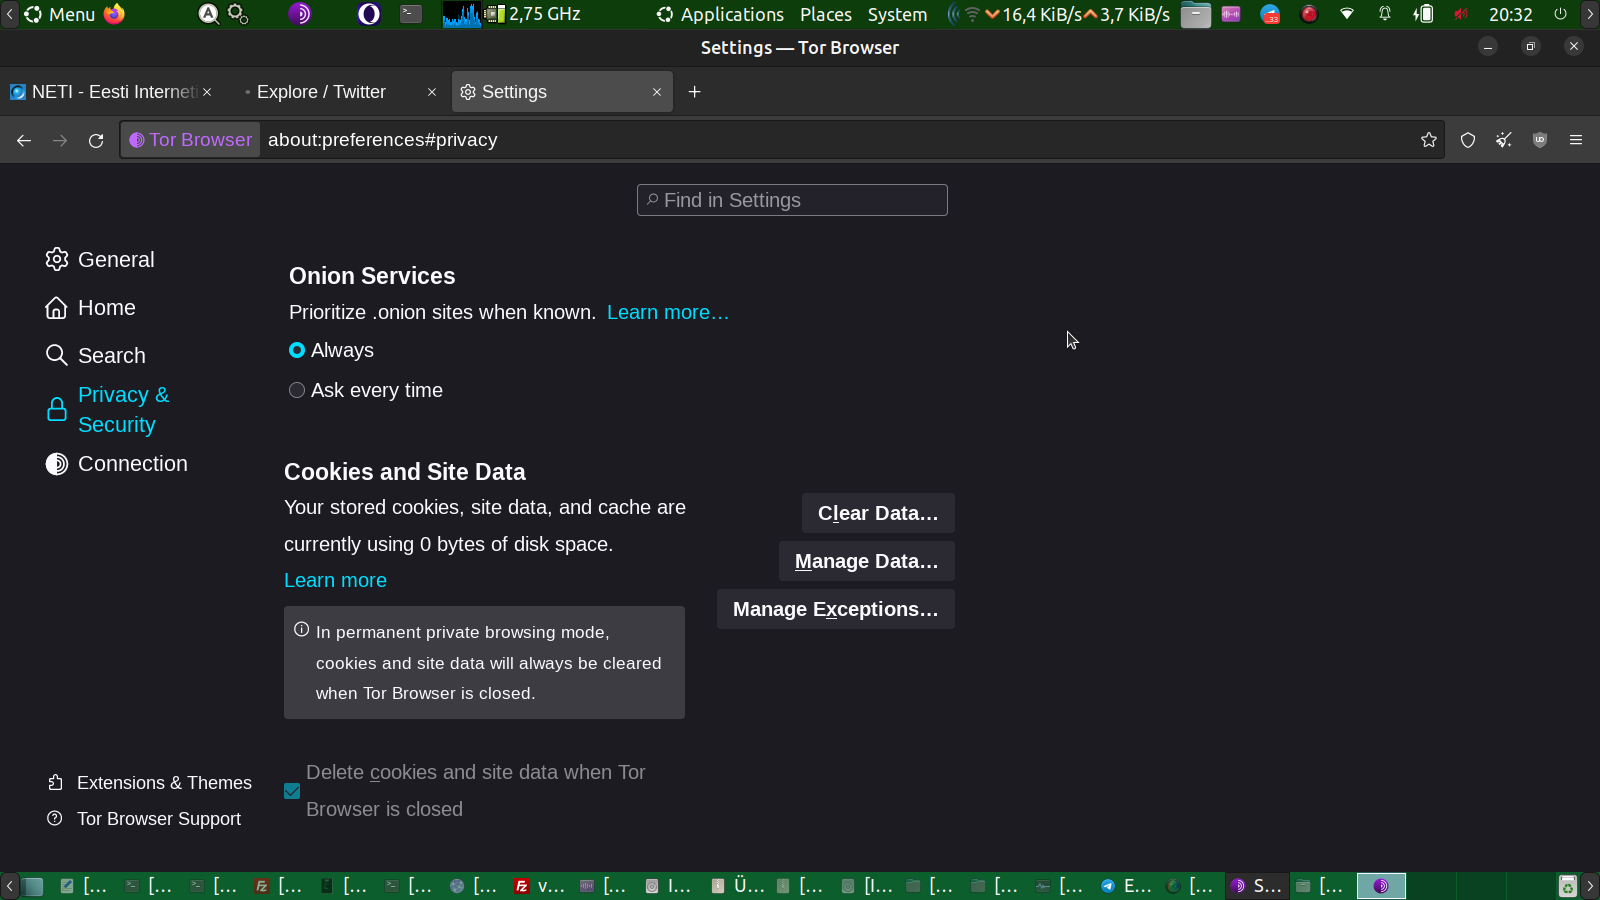Click the Tor Browser identity box in address bar
The image size is (1600, 900).
(191, 140)
